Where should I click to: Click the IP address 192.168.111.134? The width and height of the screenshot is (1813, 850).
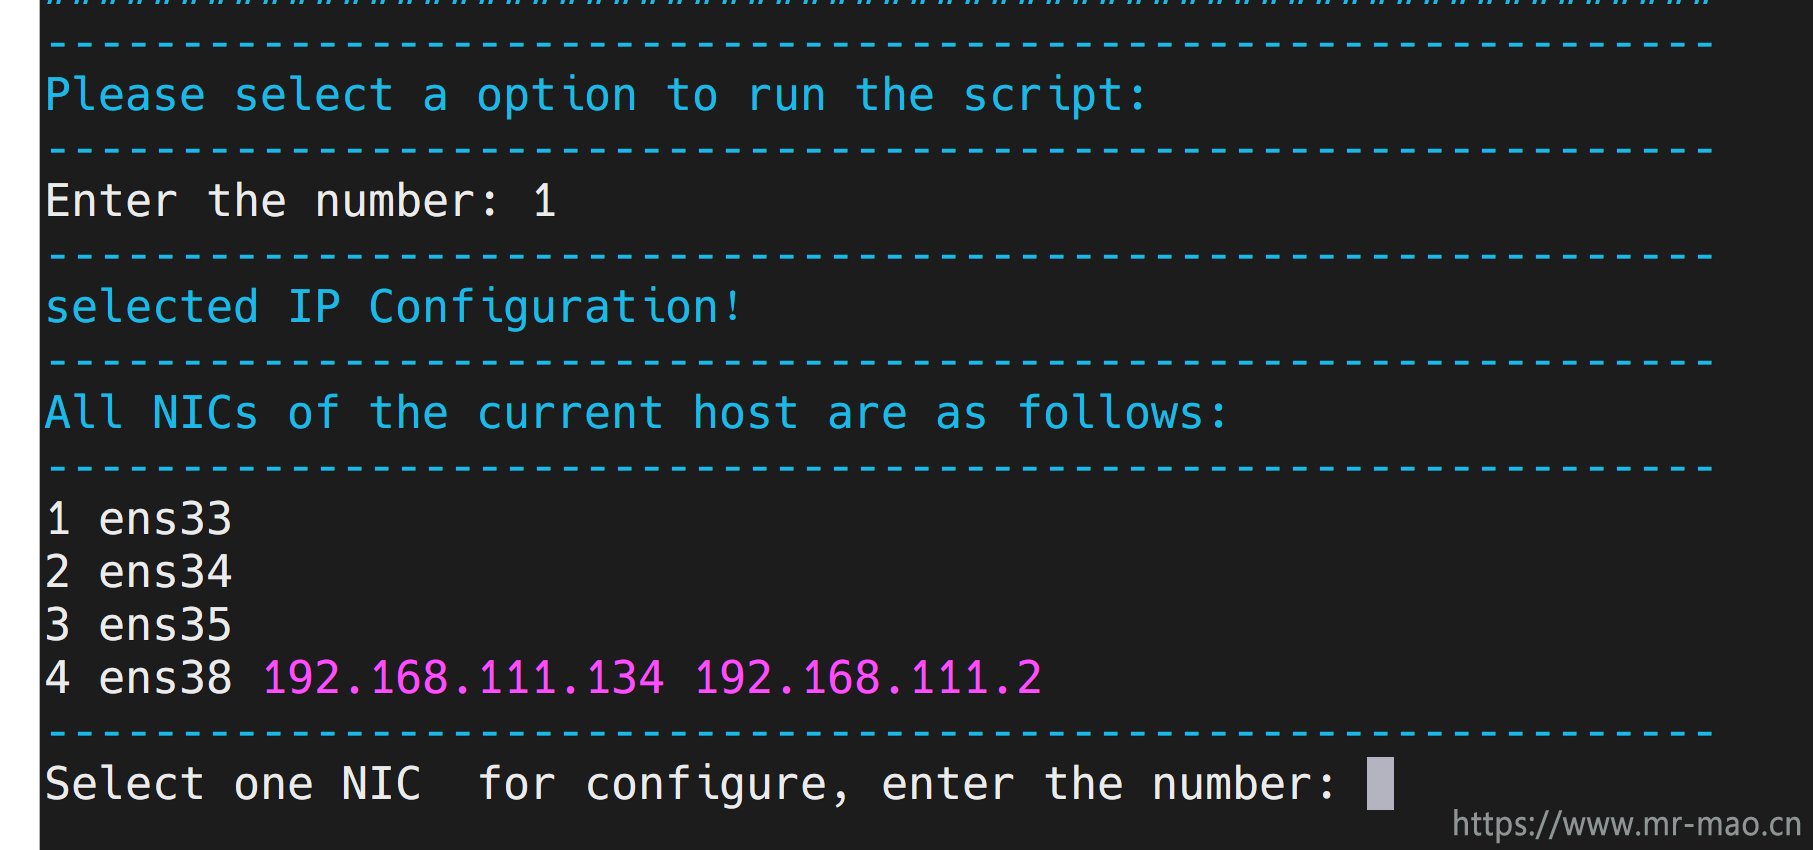[x=463, y=678]
